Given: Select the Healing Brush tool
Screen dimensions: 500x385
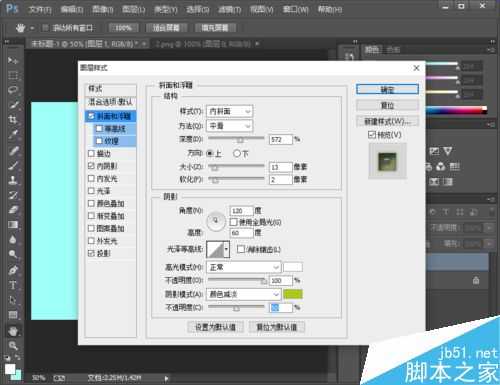Looking at the screenshot, I should pos(13,150).
